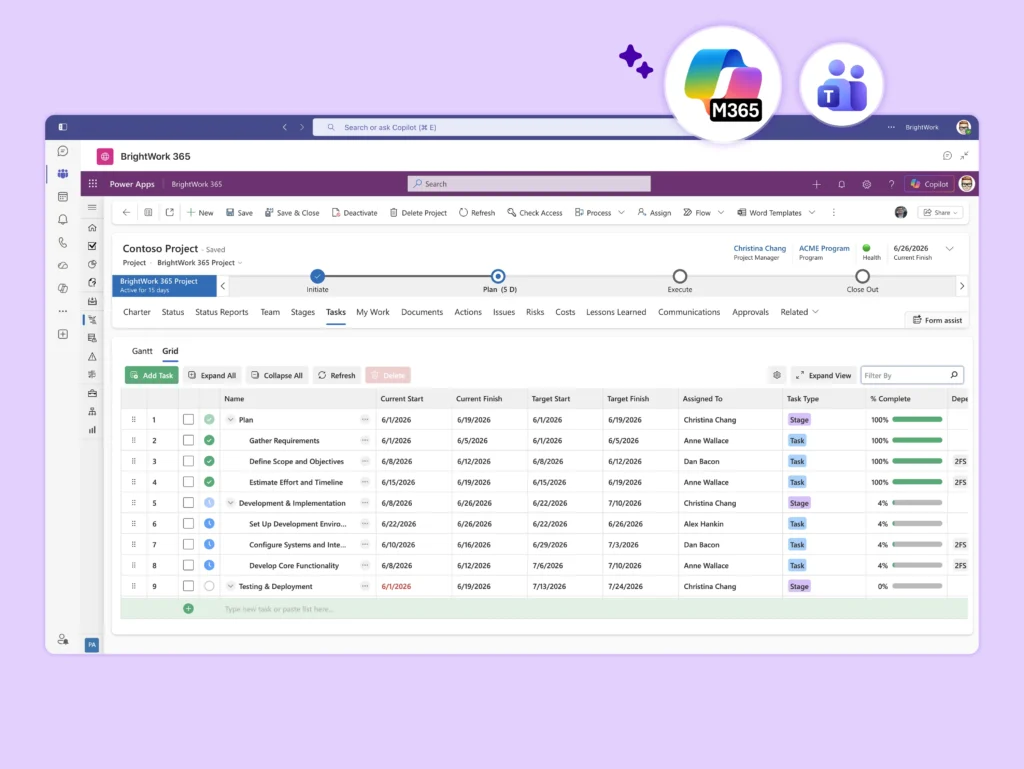Click the green add row plus icon
1024x769 pixels.
188,608
